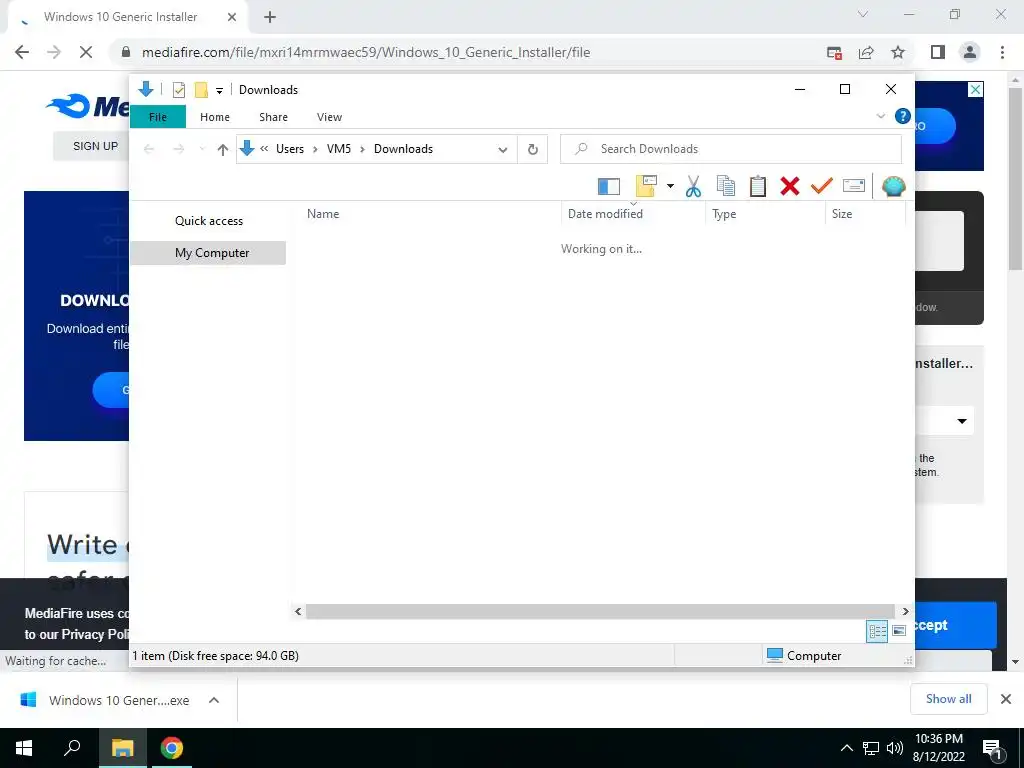This screenshot has width=1024, height=768.
Task: Open the File ribbon tab
Action: point(158,117)
